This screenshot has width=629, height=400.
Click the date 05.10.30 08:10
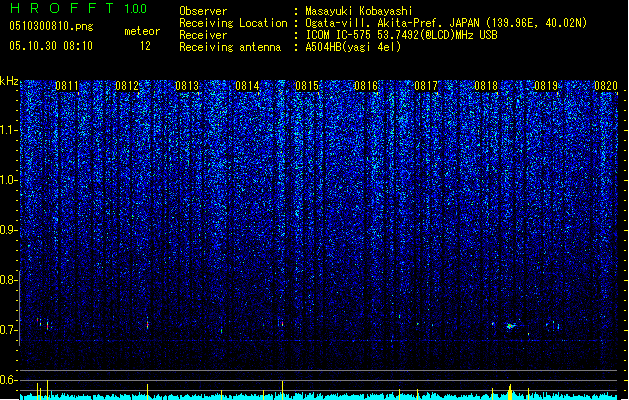51,46
